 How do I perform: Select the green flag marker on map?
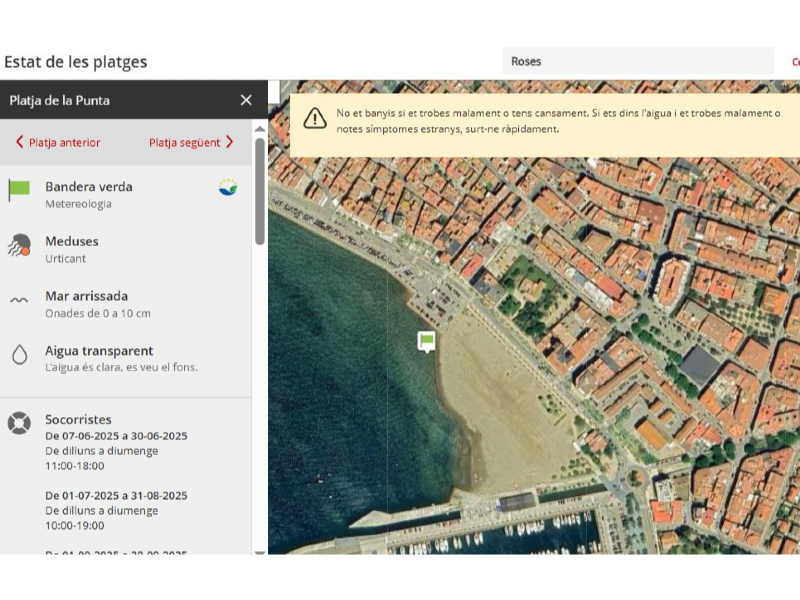(427, 342)
